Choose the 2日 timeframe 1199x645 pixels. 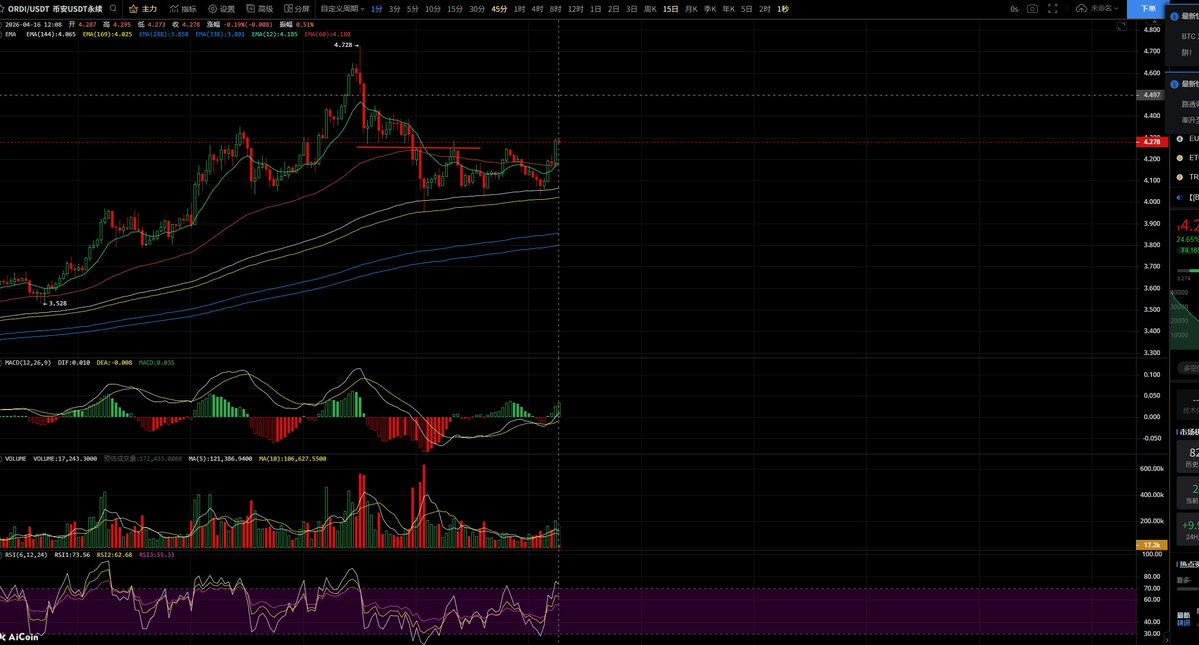coord(614,9)
